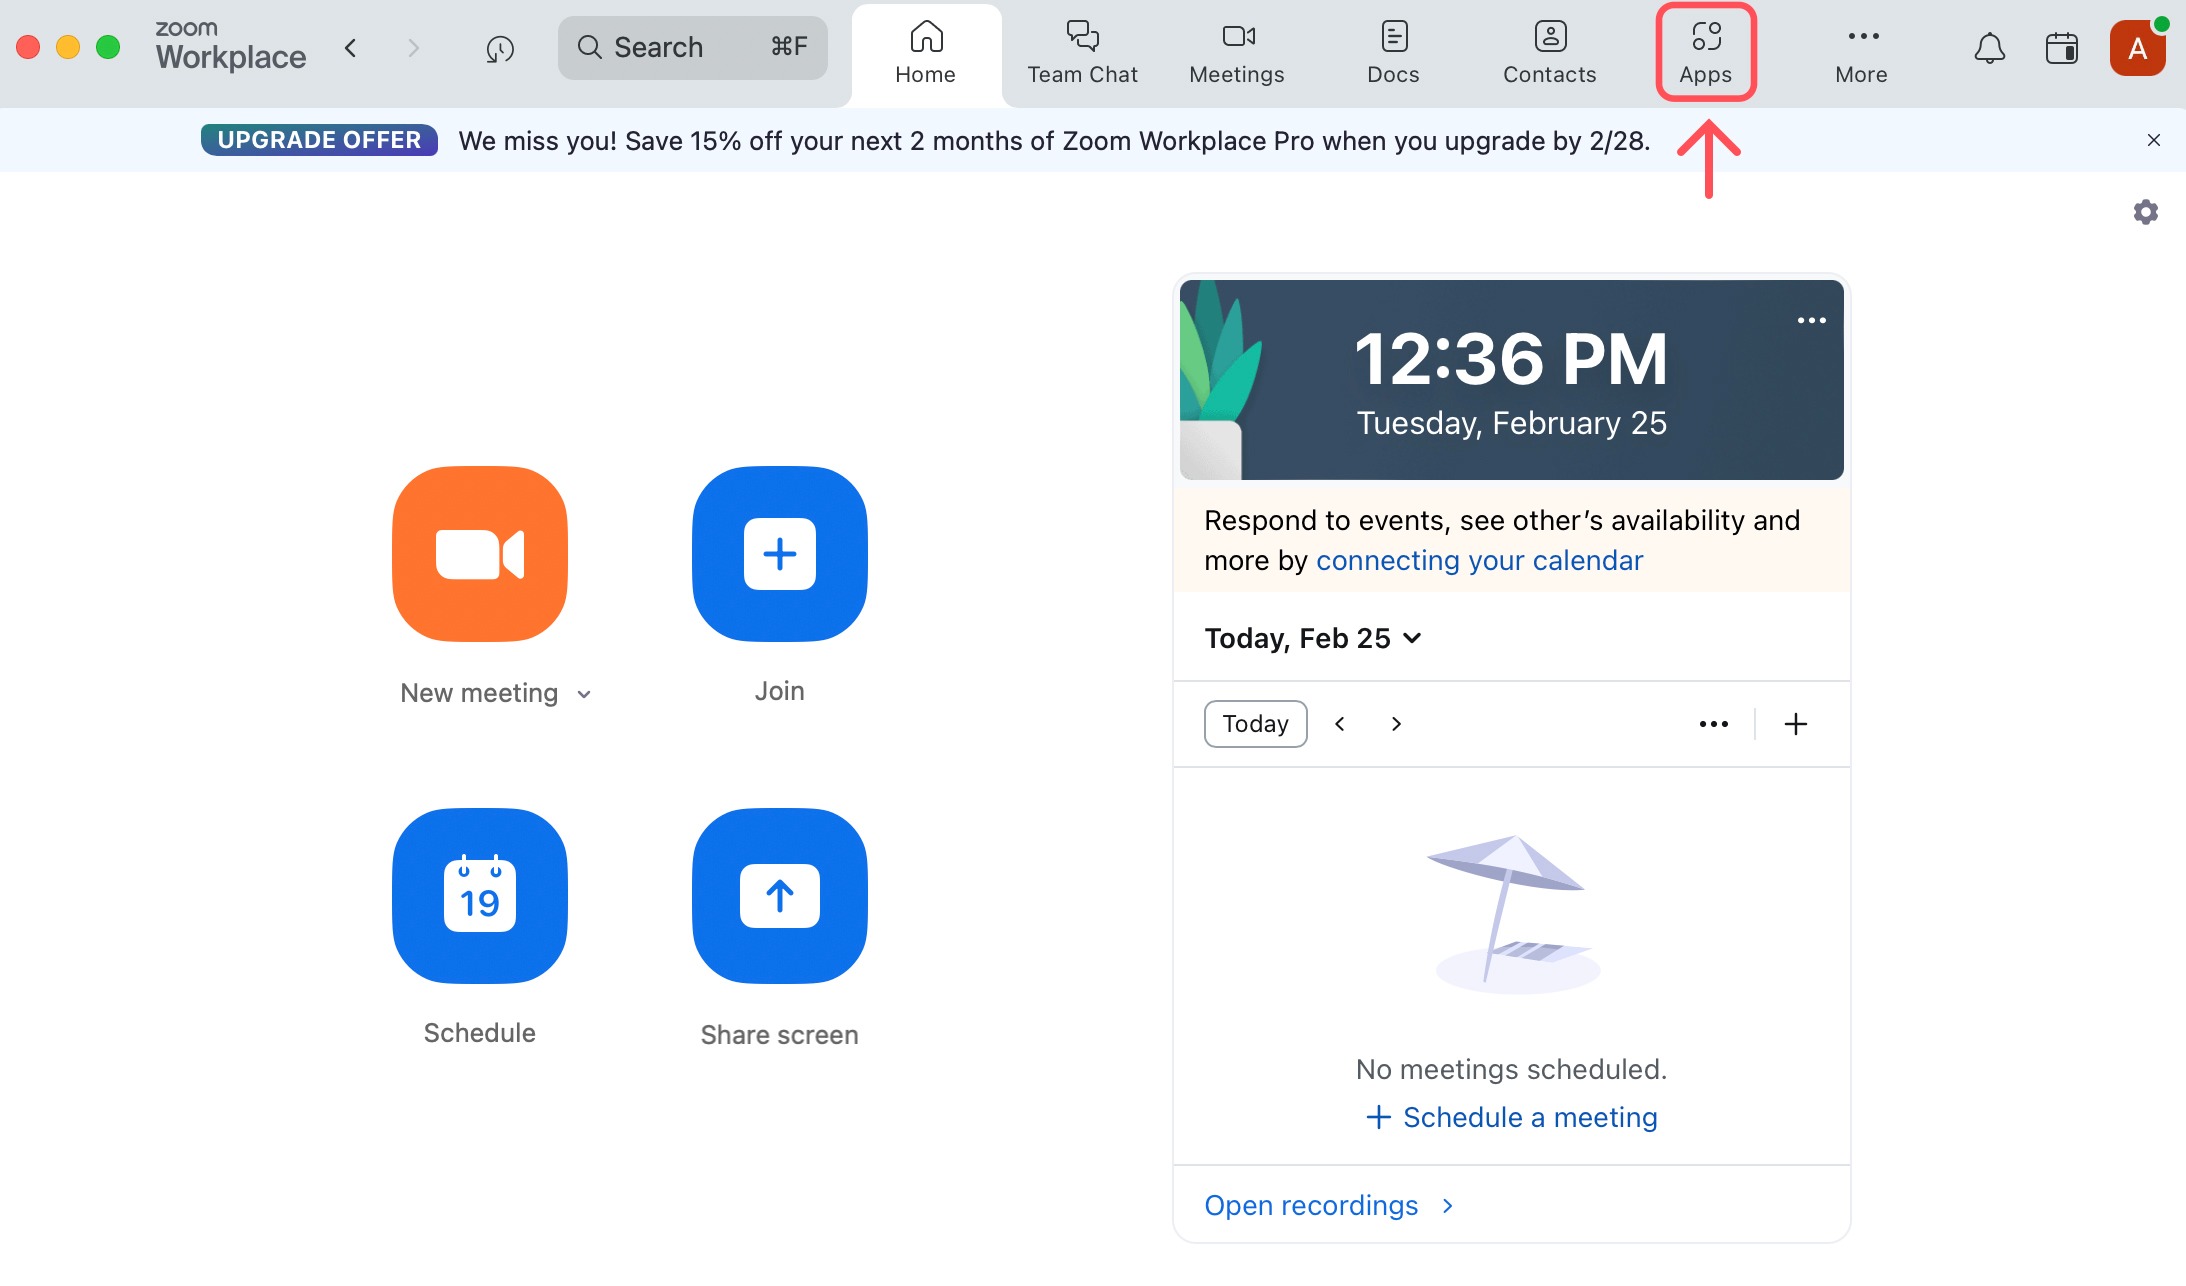Image resolution: width=2186 pixels, height=1286 pixels.
Task: Open the calendar icon in the top bar
Action: click(2061, 48)
